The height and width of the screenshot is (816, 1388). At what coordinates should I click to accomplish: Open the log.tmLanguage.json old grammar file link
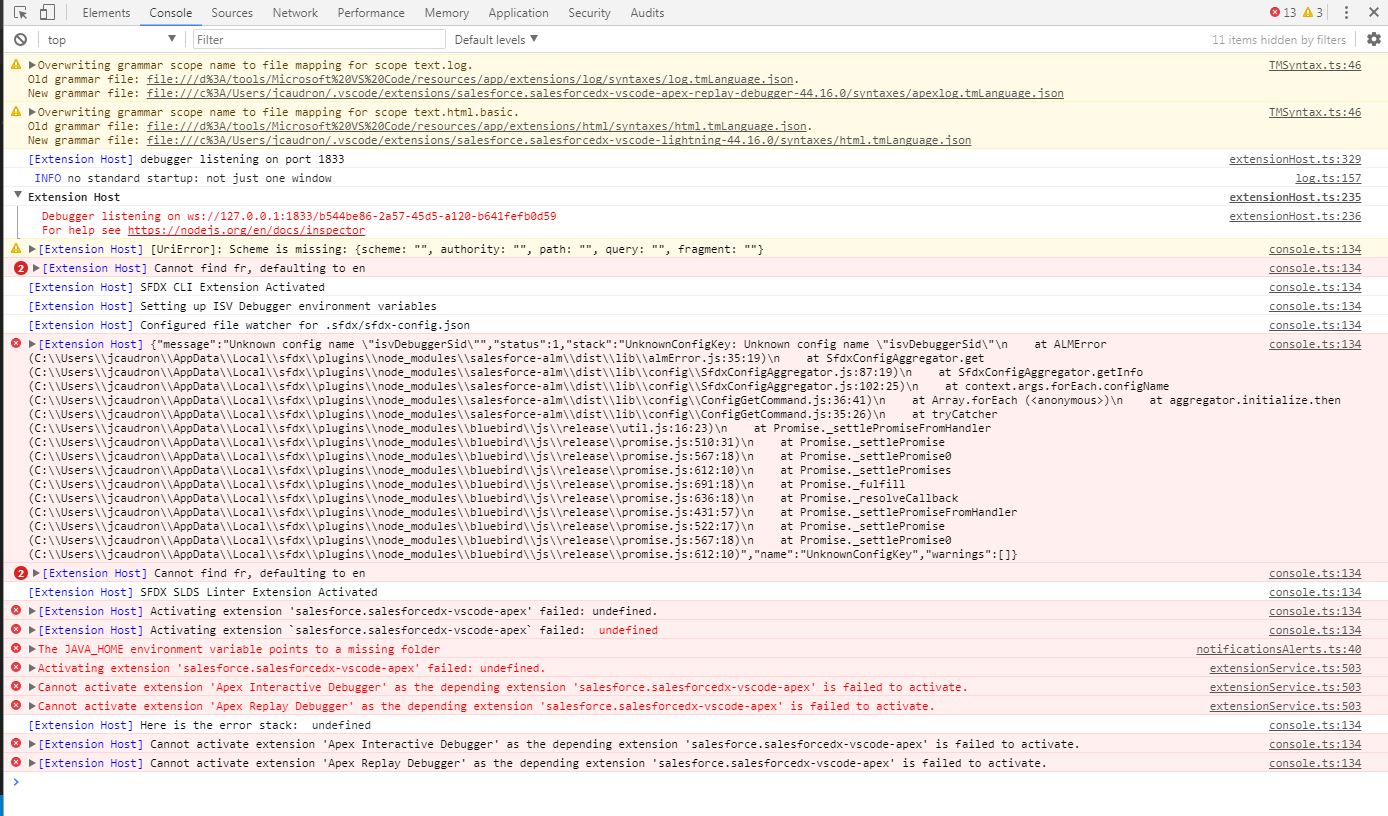pos(471,79)
